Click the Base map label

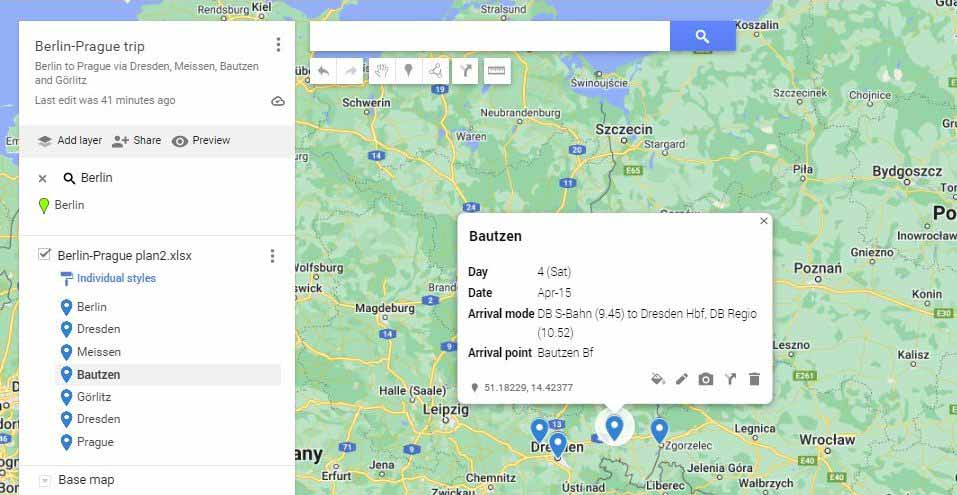click(x=86, y=480)
